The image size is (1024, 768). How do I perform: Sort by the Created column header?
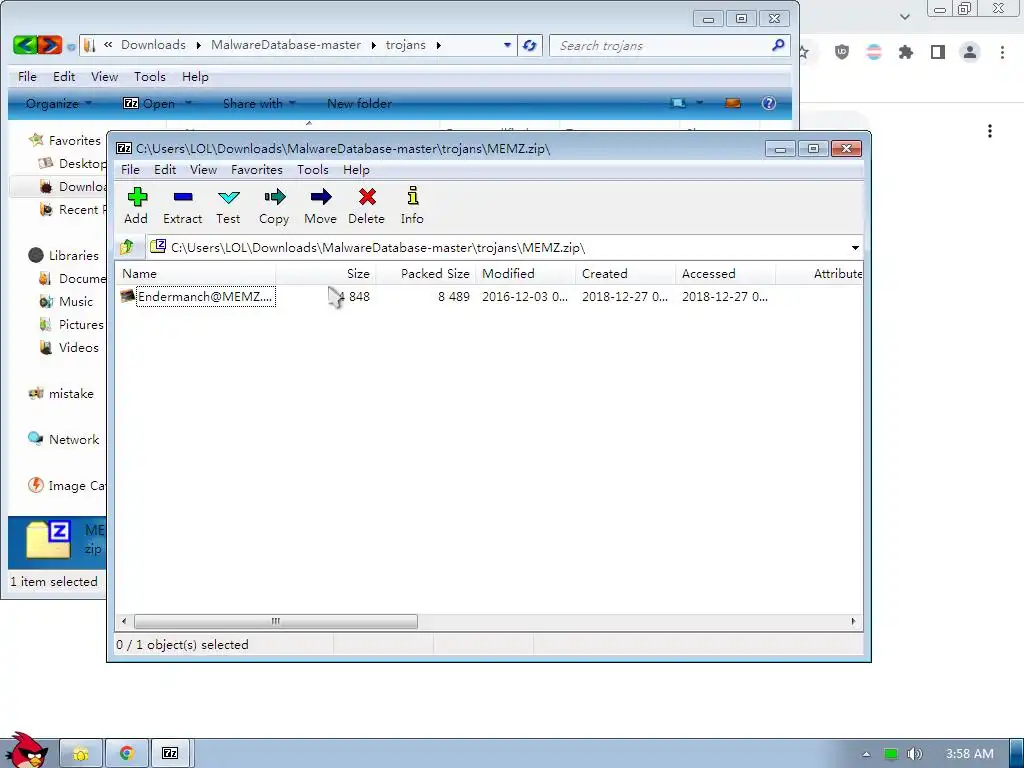(x=626, y=274)
